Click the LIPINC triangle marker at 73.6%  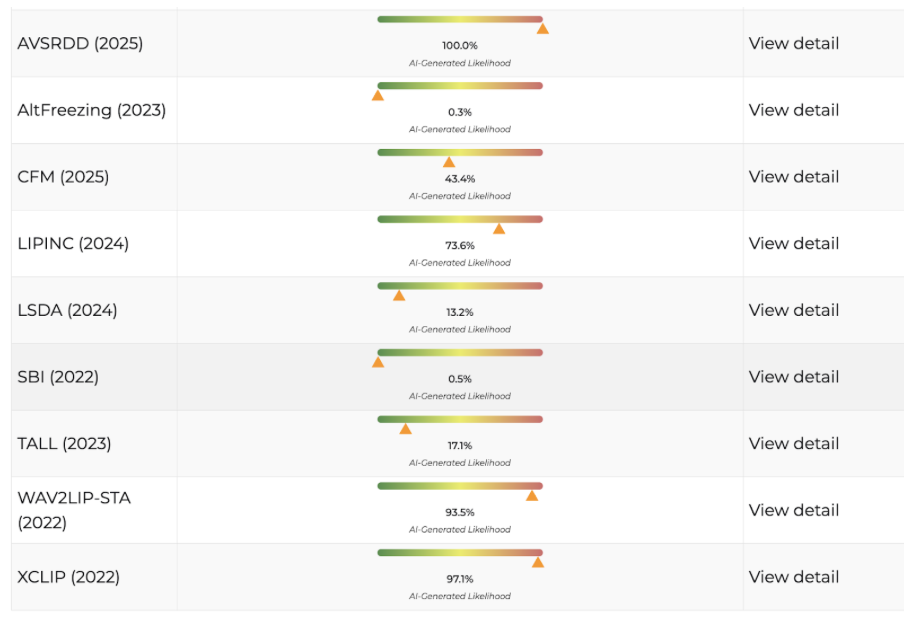click(499, 229)
